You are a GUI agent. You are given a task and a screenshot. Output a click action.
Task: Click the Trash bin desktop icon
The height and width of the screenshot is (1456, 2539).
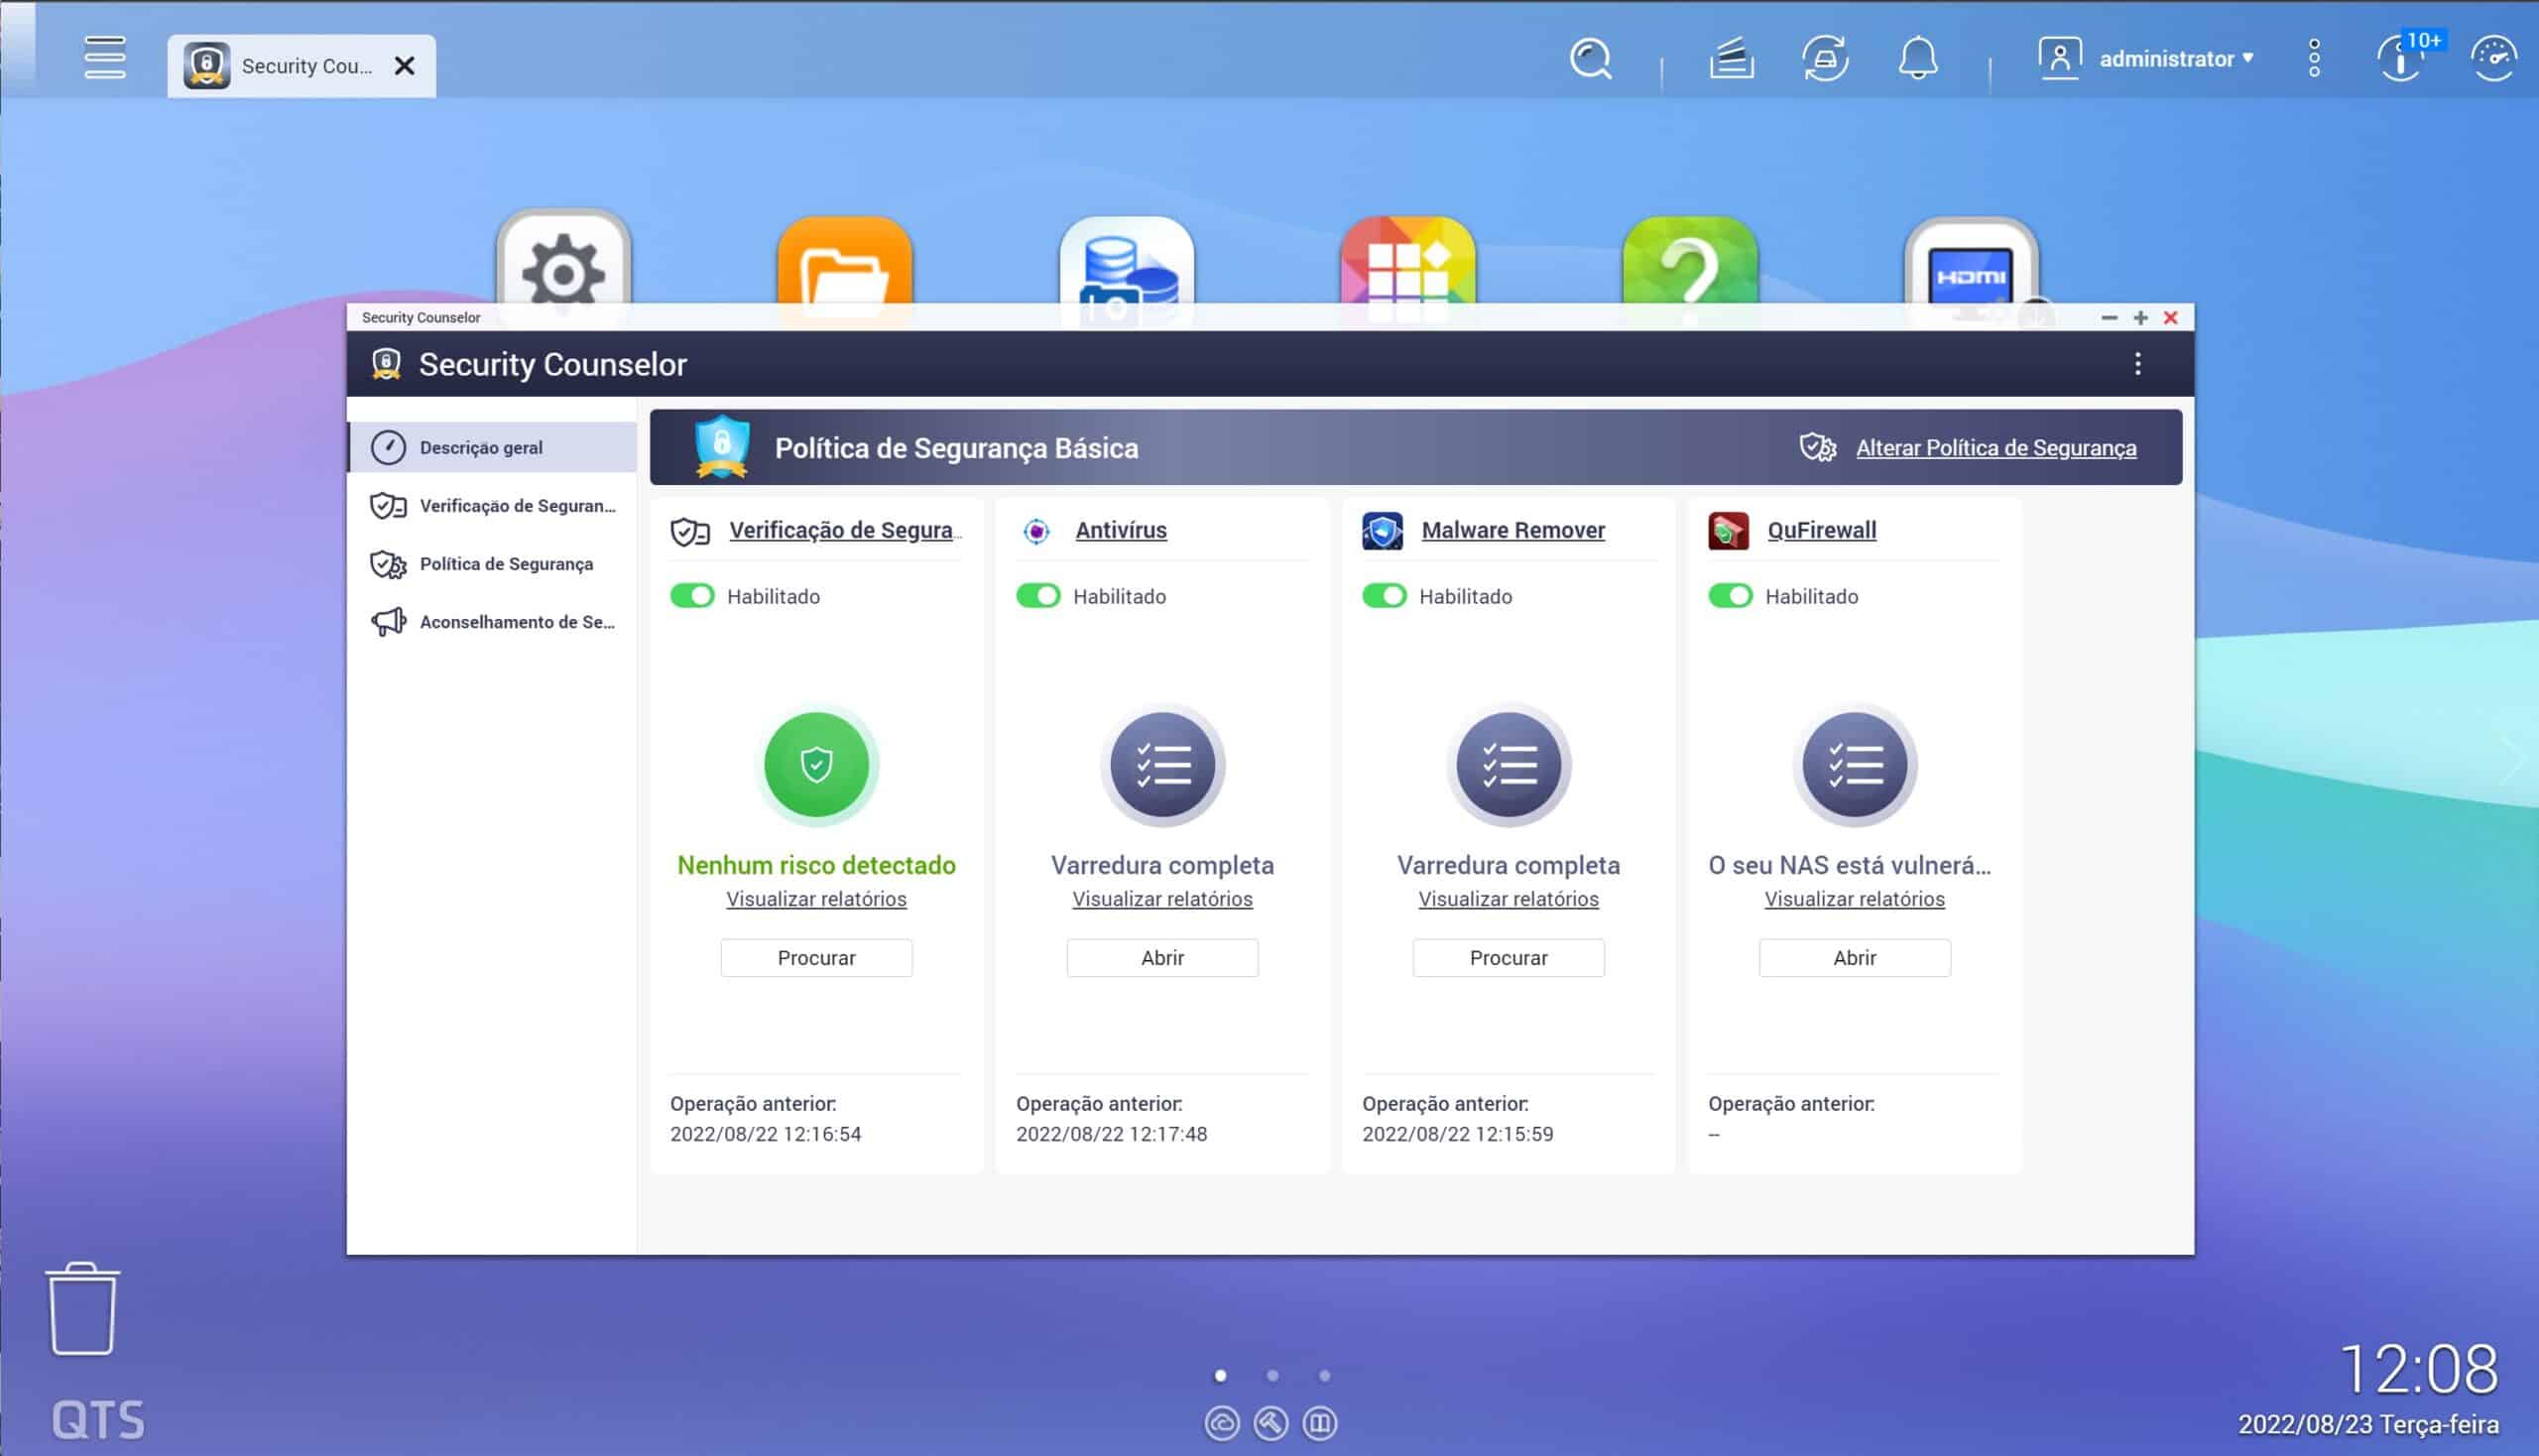(x=82, y=1308)
